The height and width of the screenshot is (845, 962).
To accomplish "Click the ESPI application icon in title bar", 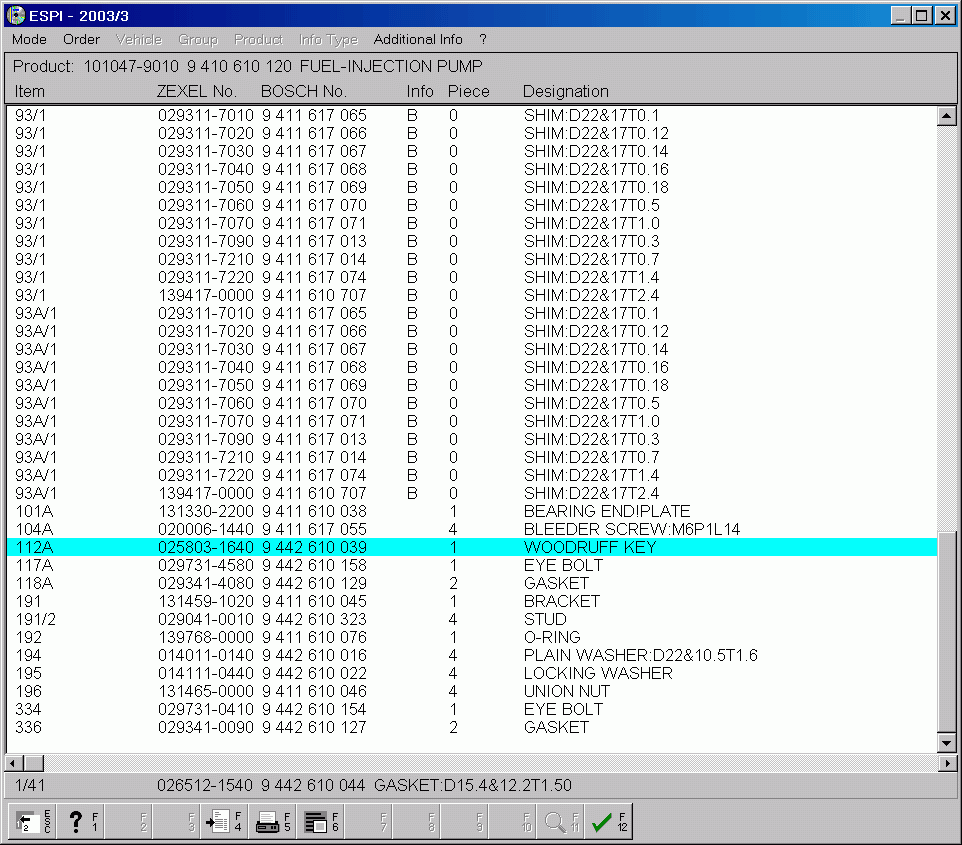I will [15, 15].
